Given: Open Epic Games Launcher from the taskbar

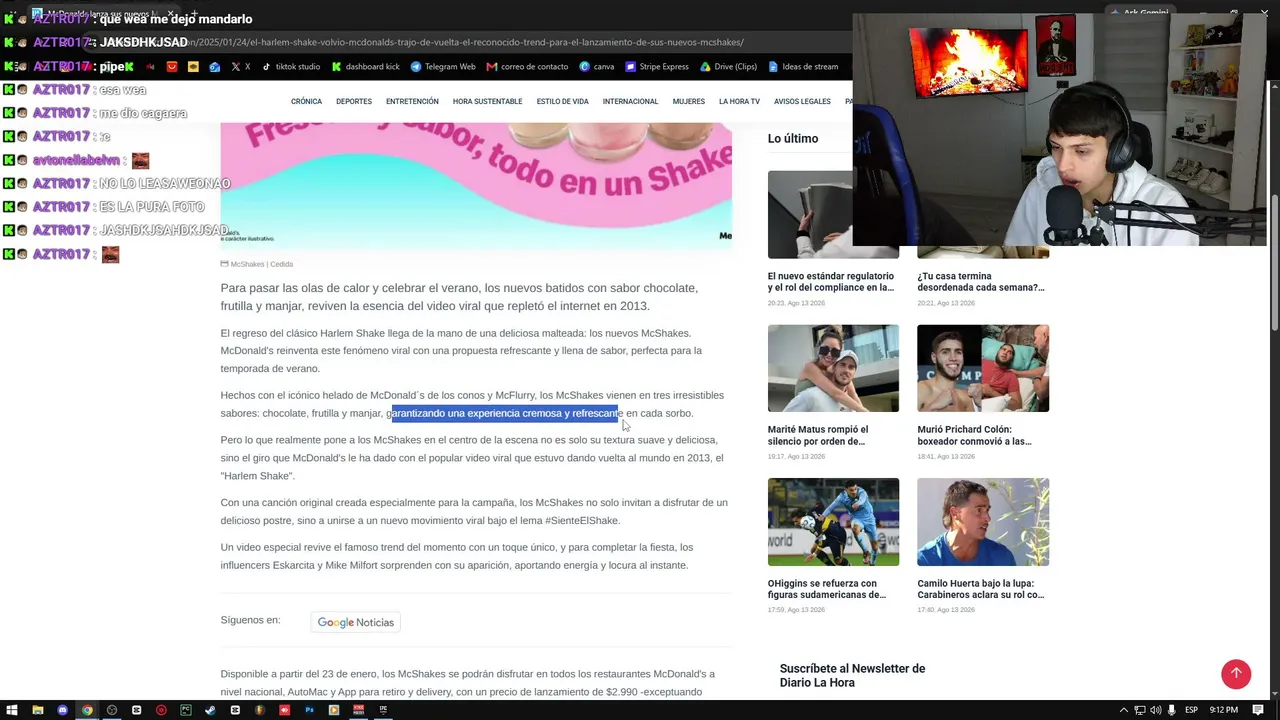Looking at the screenshot, I should click(383, 710).
